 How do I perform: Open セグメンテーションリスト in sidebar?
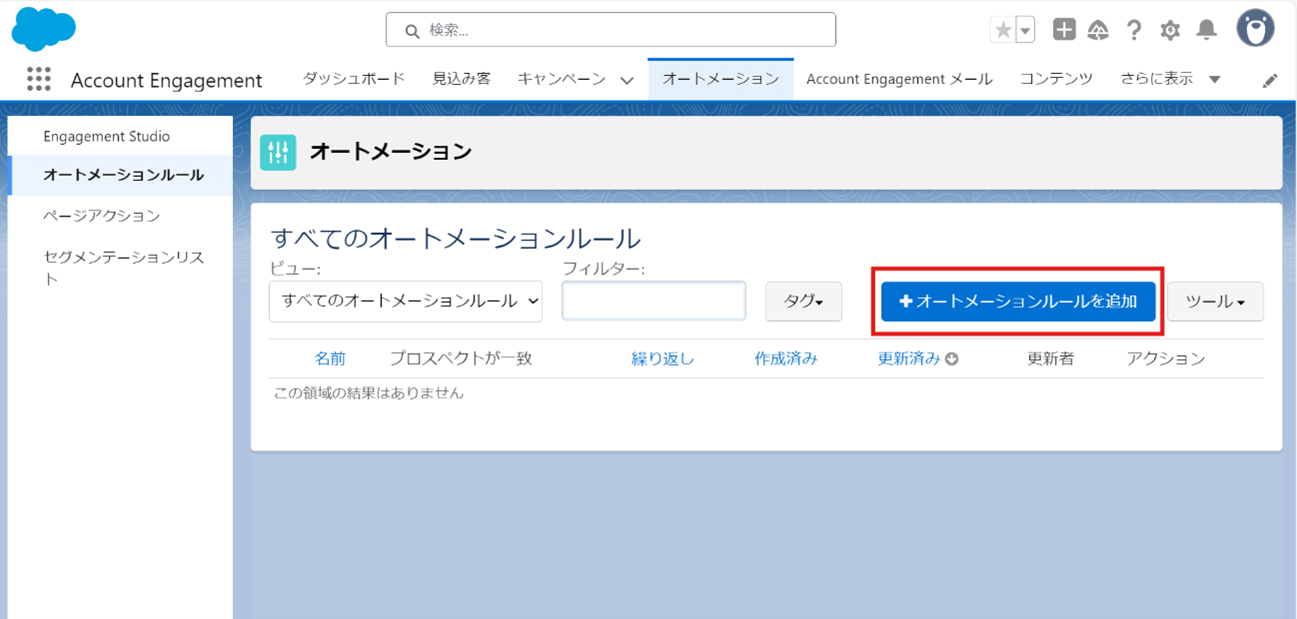click(x=124, y=267)
